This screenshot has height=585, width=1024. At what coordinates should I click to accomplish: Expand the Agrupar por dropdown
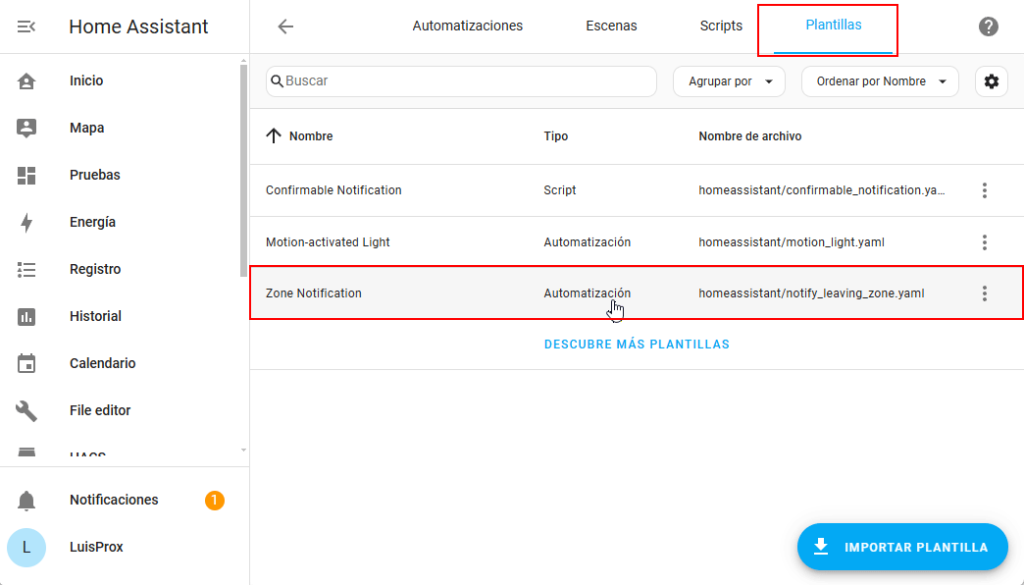coord(729,82)
